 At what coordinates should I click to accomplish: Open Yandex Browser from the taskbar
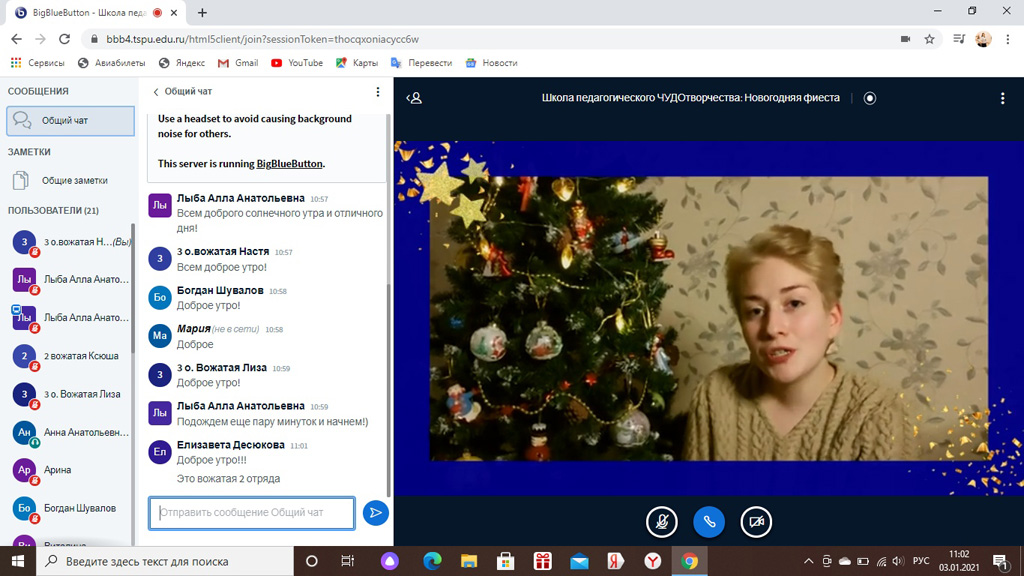pyautogui.click(x=652, y=561)
